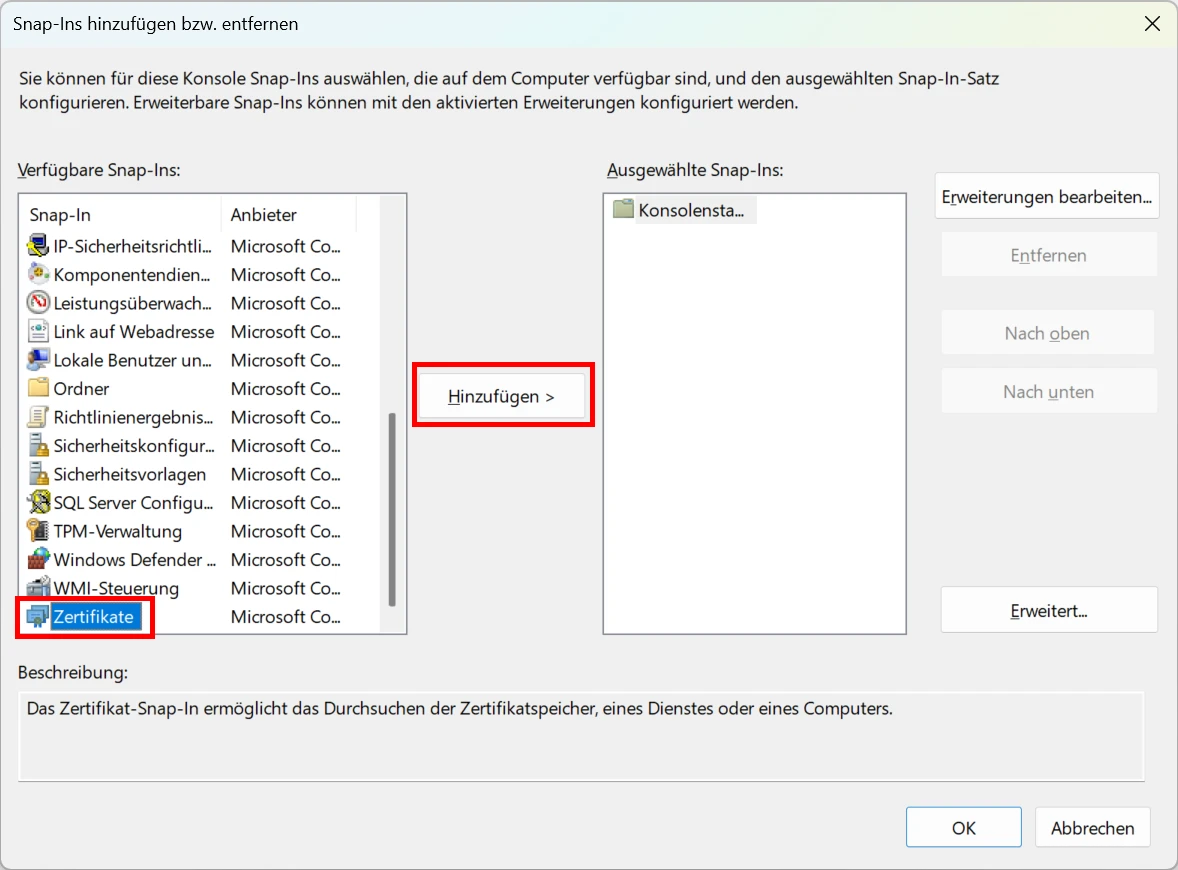The width and height of the screenshot is (1178, 870).
Task: Select the IP-Sicherheitsrichtlinien snap-in icon
Action: (x=38, y=246)
